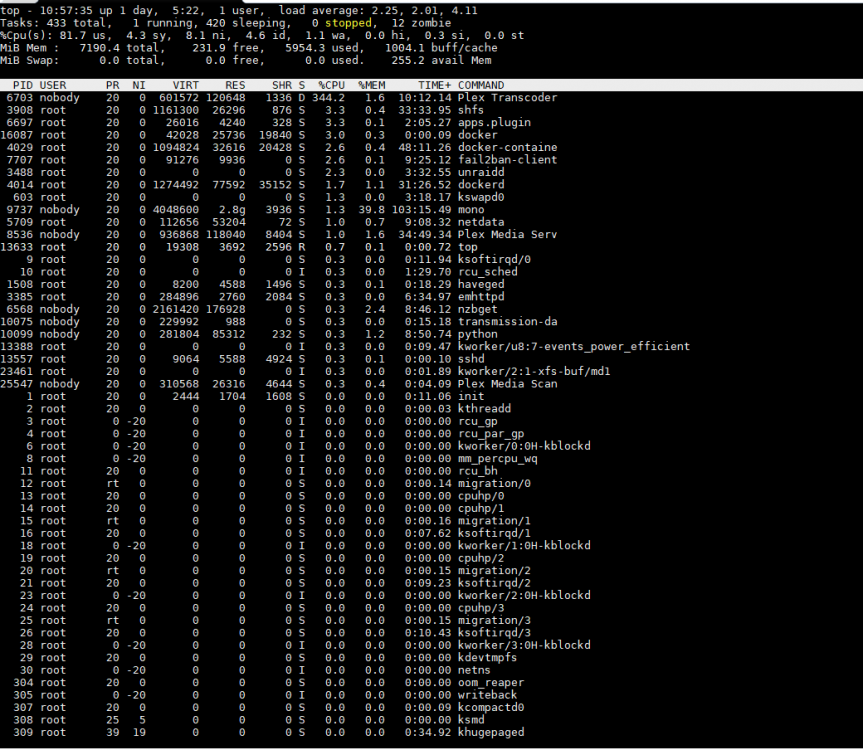The image size is (863, 750).
Task: Click the kworker/2:1-xfs-buf/md1 command
Action: [x=534, y=371]
